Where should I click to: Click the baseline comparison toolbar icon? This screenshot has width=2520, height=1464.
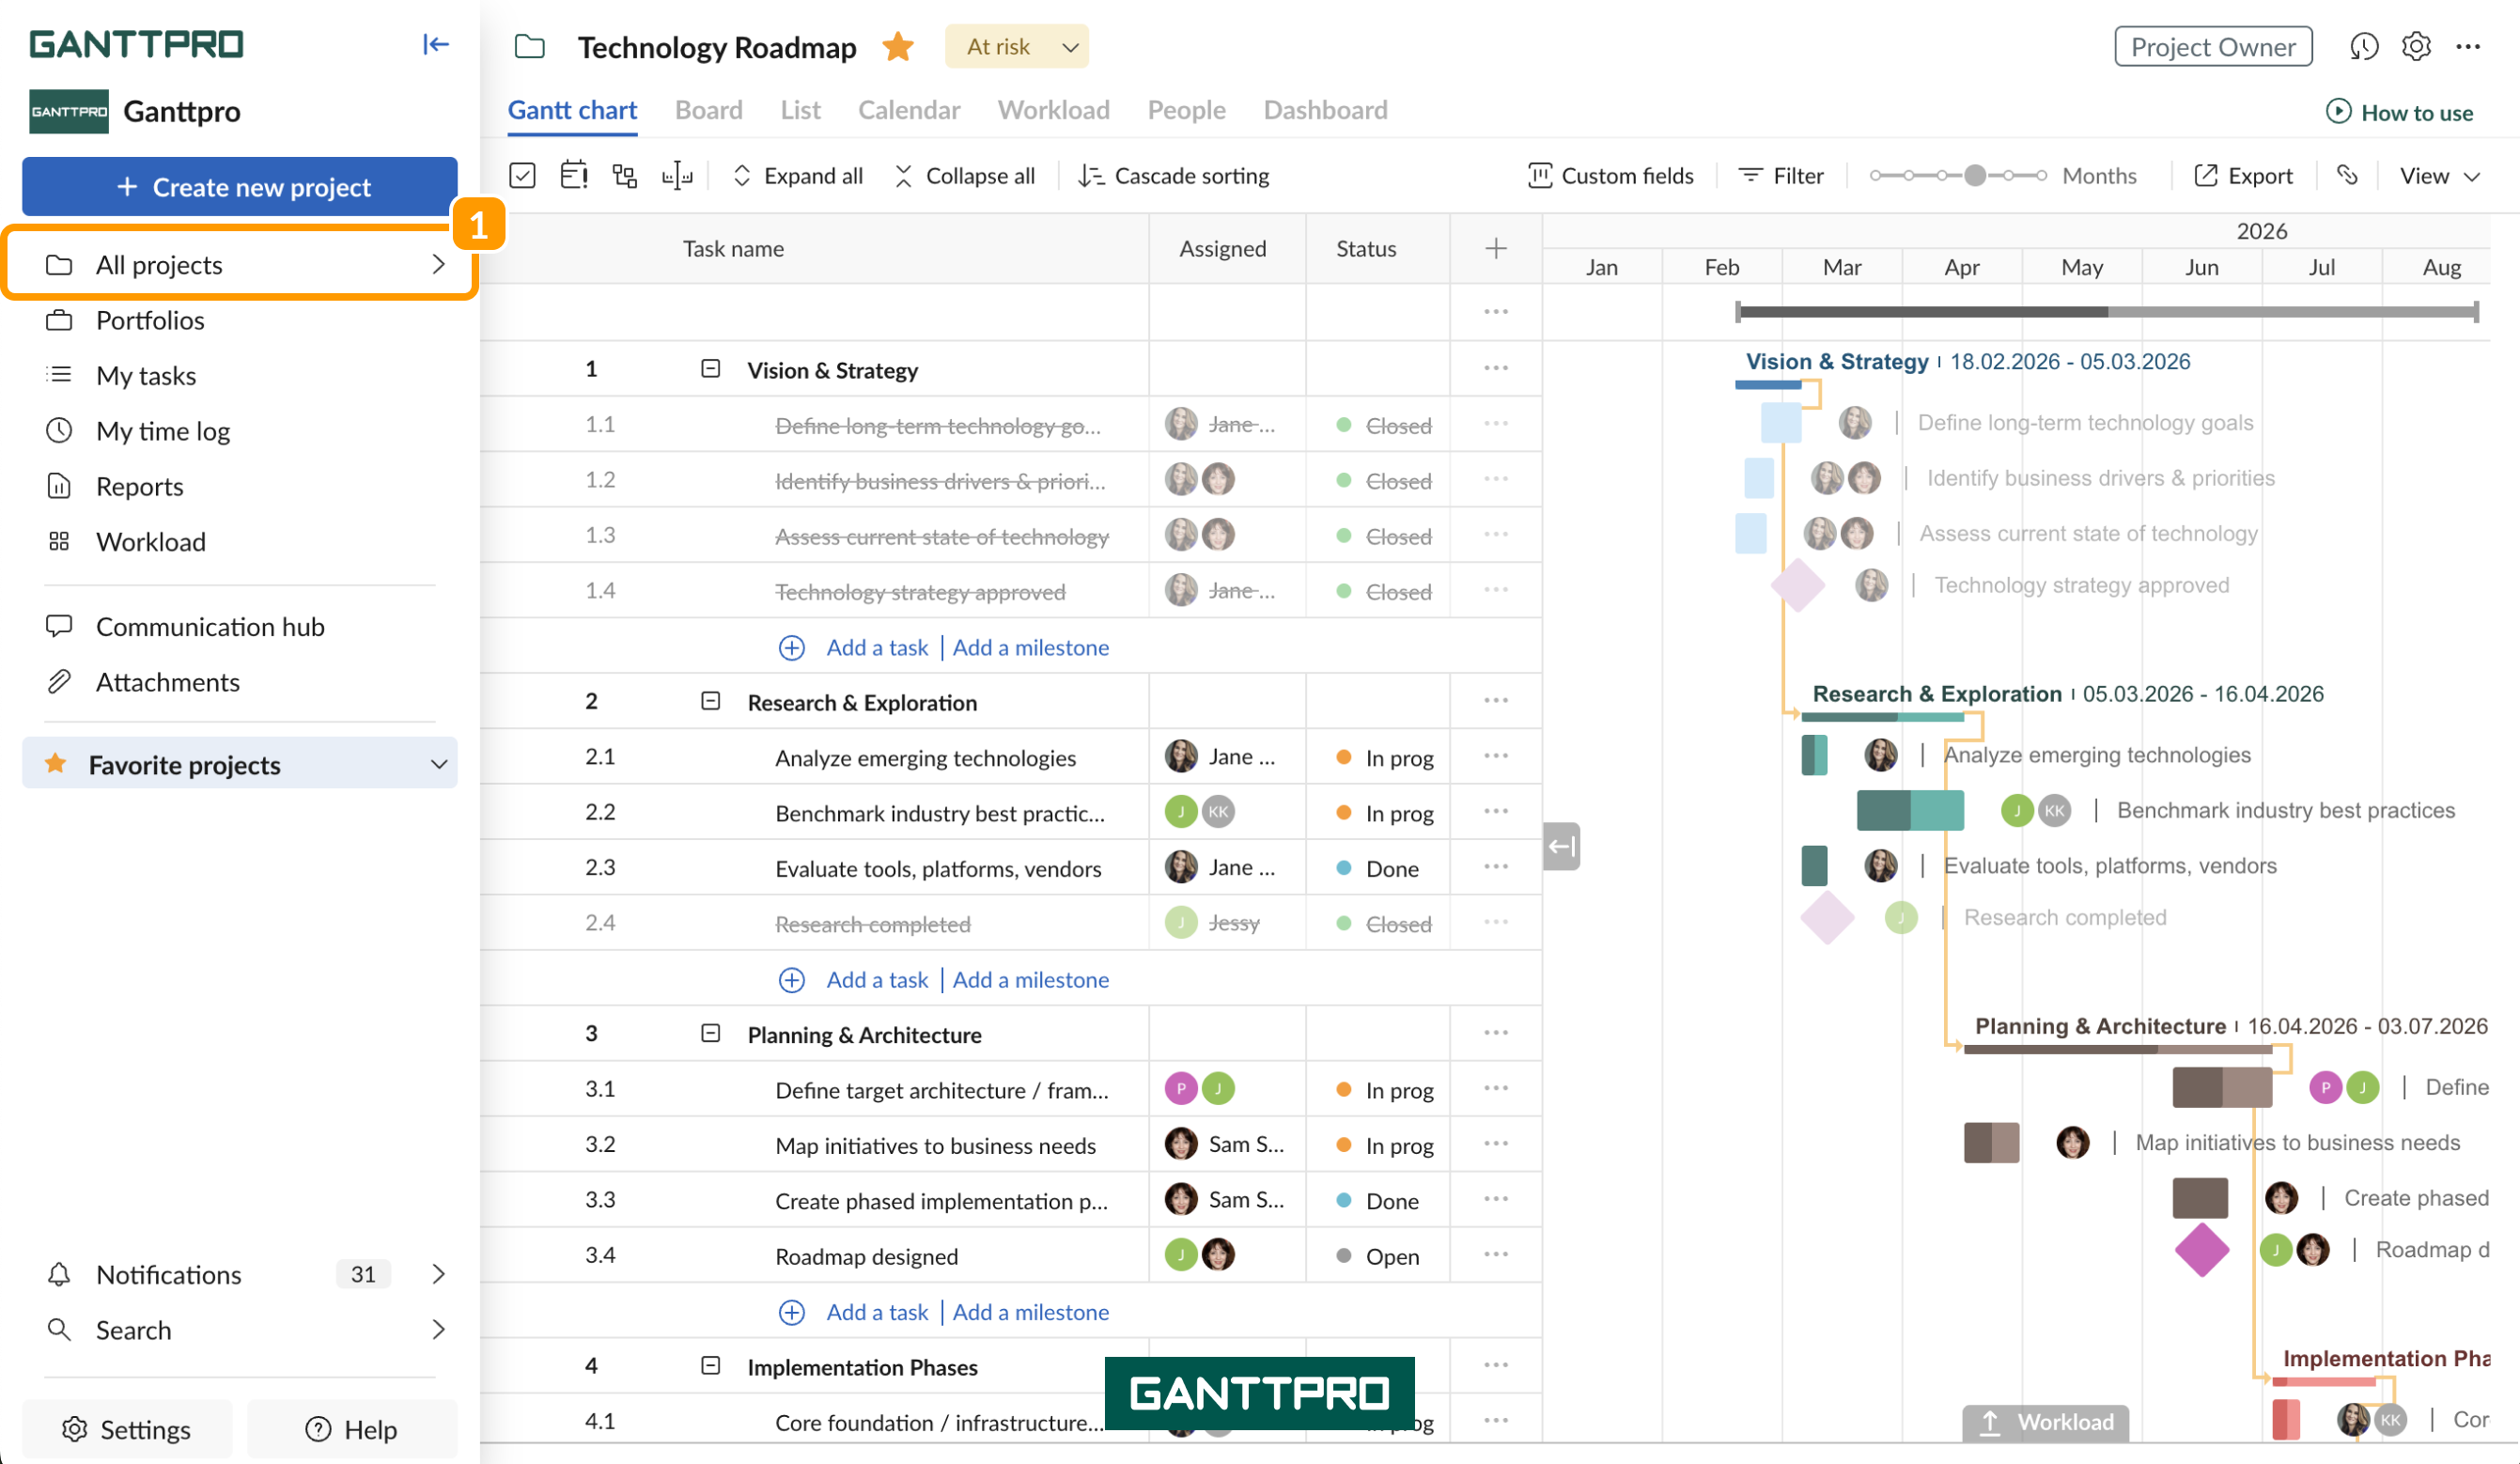(677, 176)
